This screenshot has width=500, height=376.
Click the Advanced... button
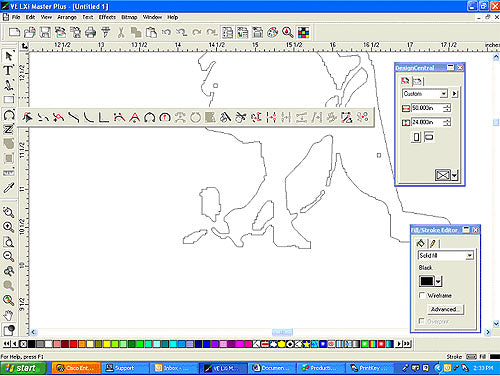click(x=444, y=309)
